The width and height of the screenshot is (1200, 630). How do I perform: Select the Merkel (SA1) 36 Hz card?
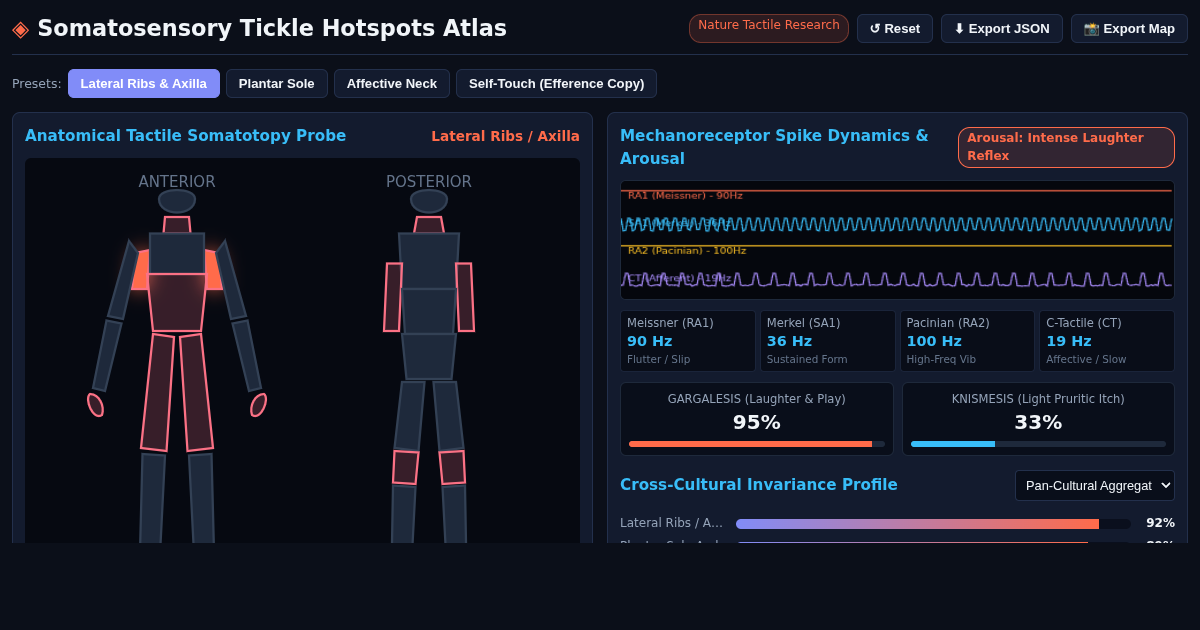827,341
